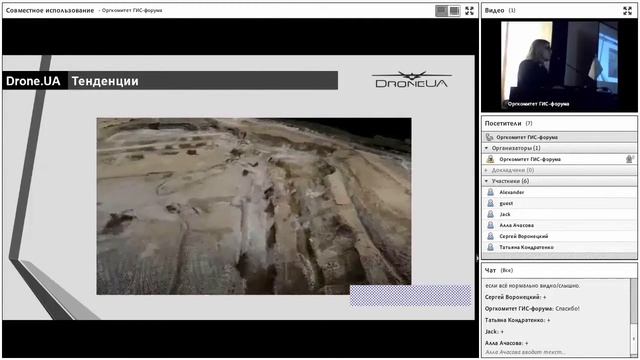
Task: Click the Тенденции slide heading
Action: pos(105,81)
